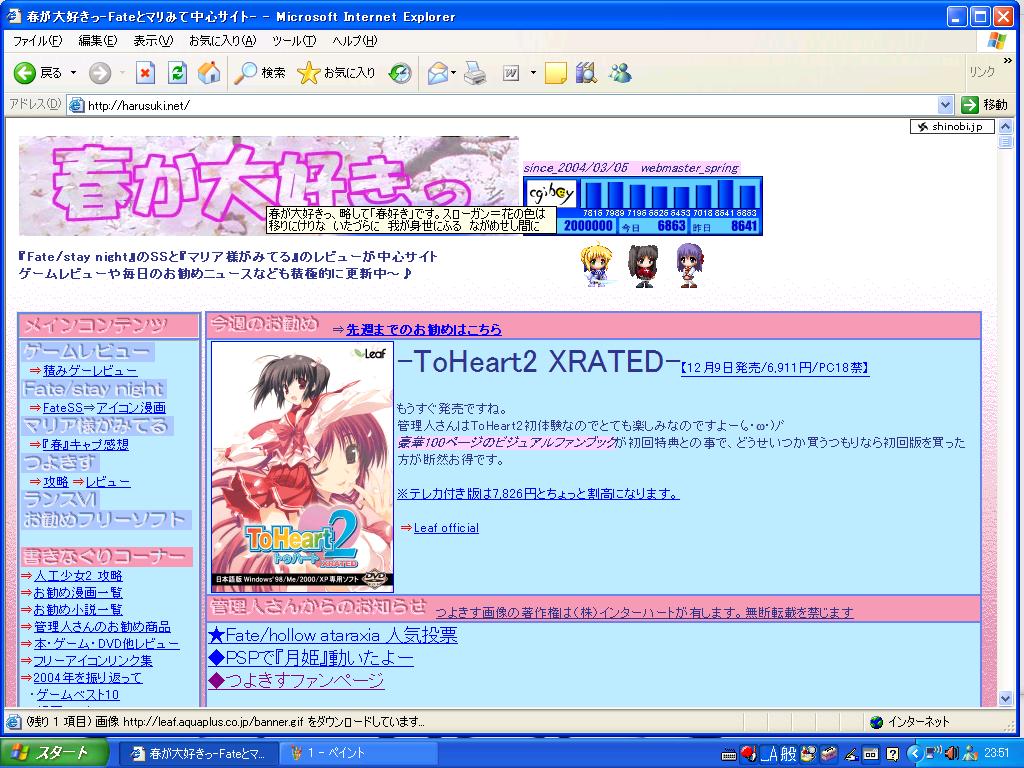The height and width of the screenshot is (768, 1024).
Task: Open the 積みゲーレビュー link
Action: coord(90,370)
